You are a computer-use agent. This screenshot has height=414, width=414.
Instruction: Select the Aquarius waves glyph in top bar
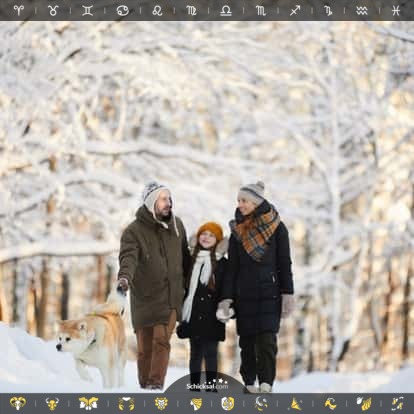click(x=362, y=10)
